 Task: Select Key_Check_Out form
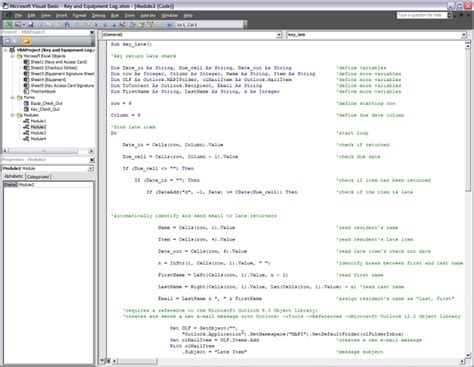click(x=45, y=109)
